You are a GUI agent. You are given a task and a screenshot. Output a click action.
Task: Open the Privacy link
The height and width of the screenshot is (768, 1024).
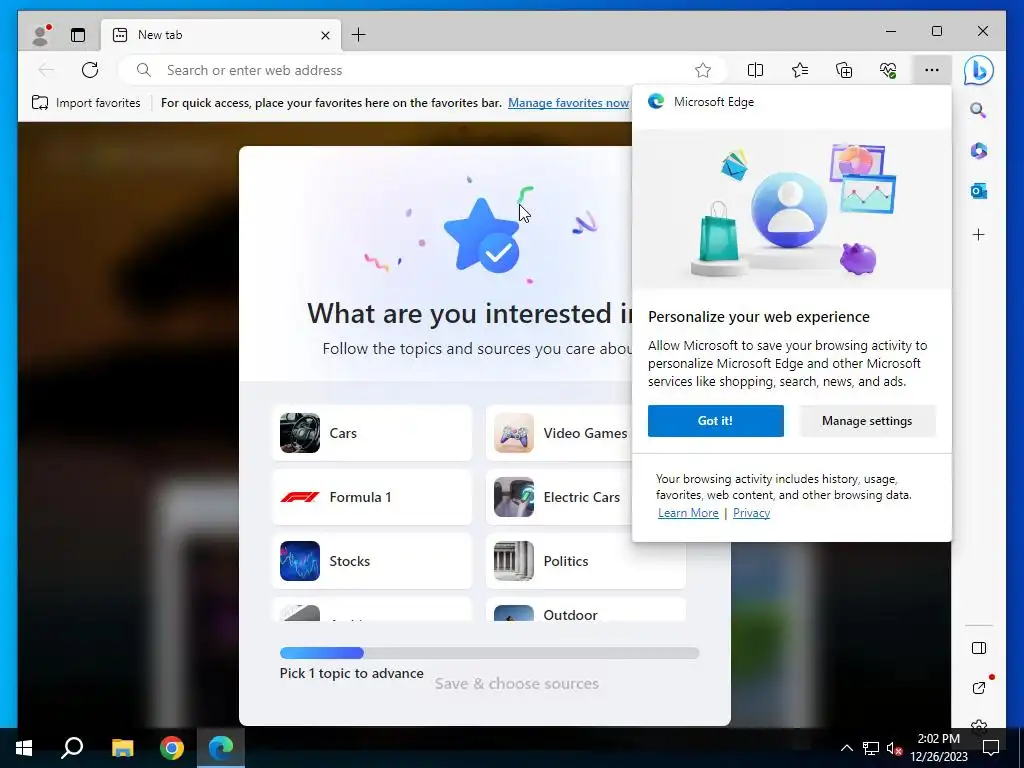[751, 513]
